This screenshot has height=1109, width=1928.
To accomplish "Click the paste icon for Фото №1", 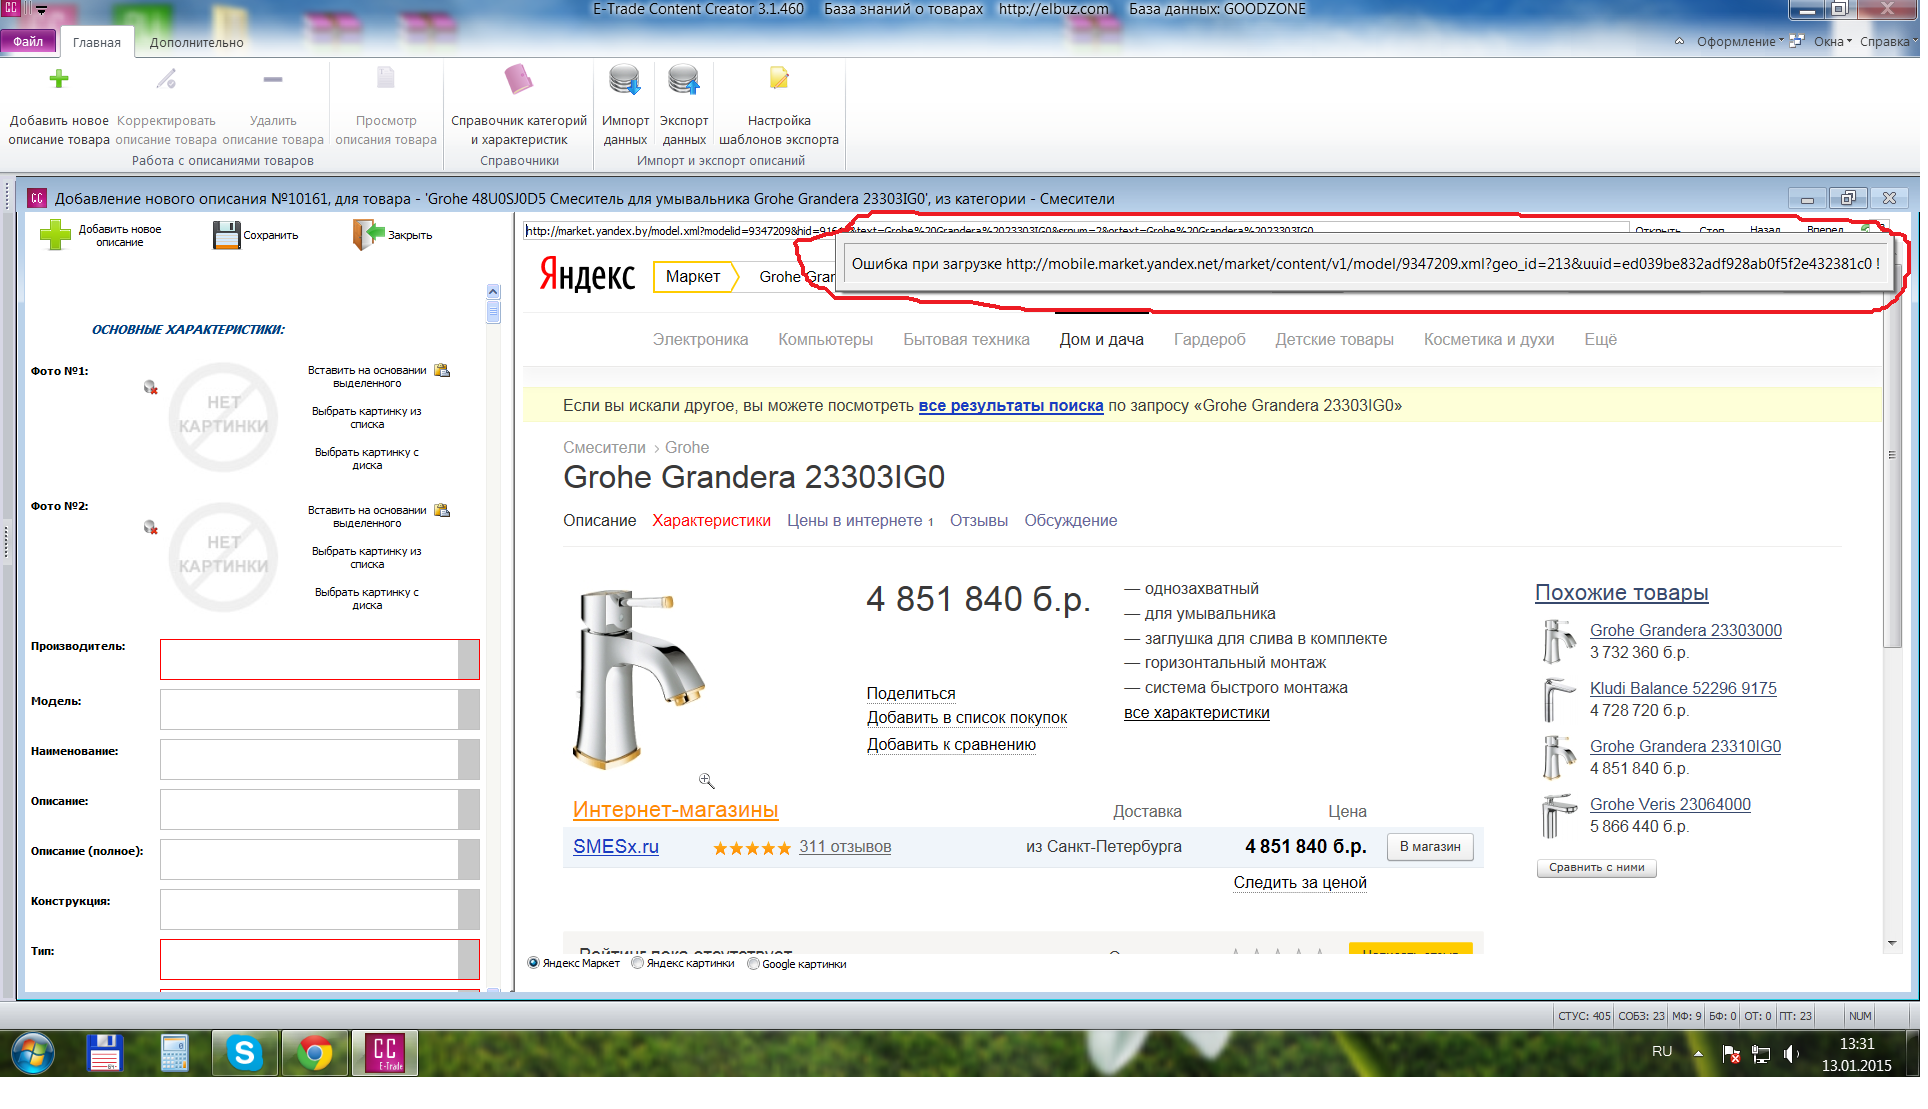I will click(442, 371).
